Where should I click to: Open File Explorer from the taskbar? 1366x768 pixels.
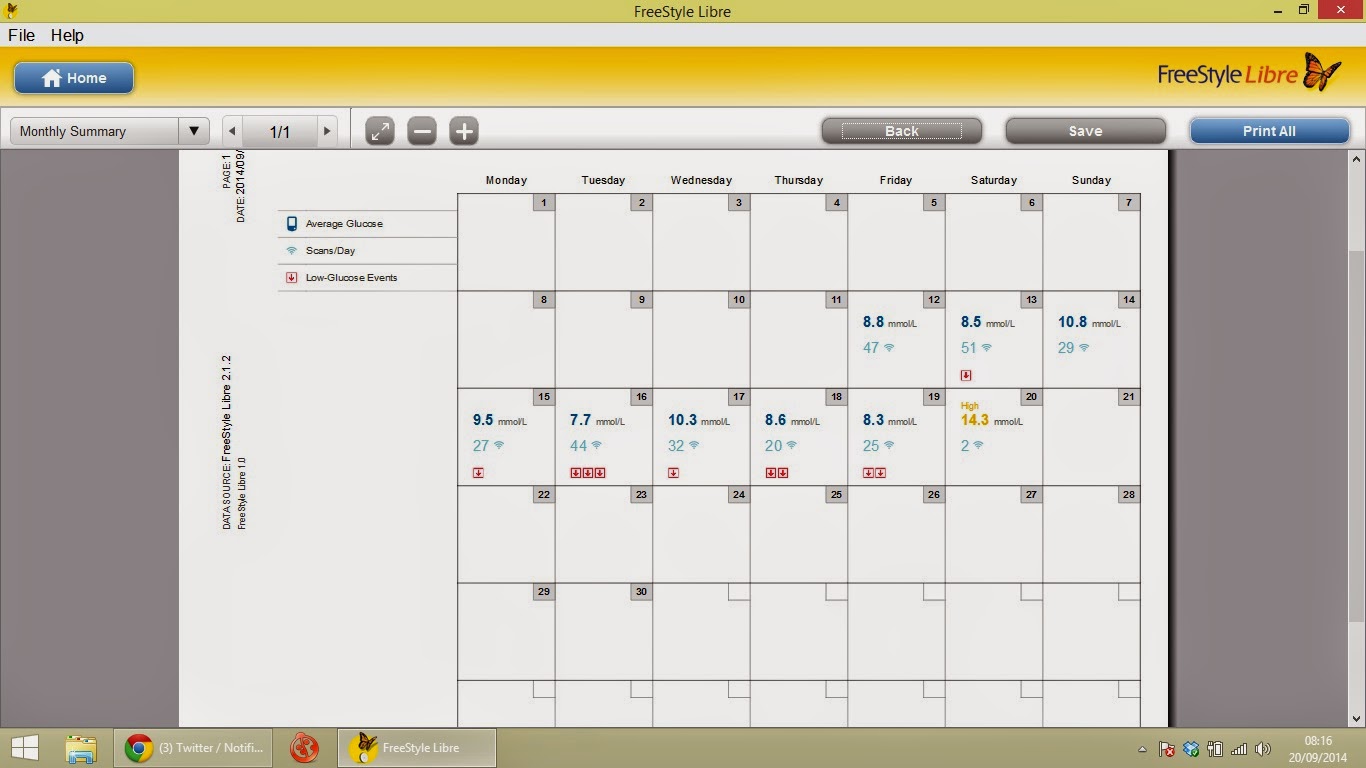(x=81, y=748)
